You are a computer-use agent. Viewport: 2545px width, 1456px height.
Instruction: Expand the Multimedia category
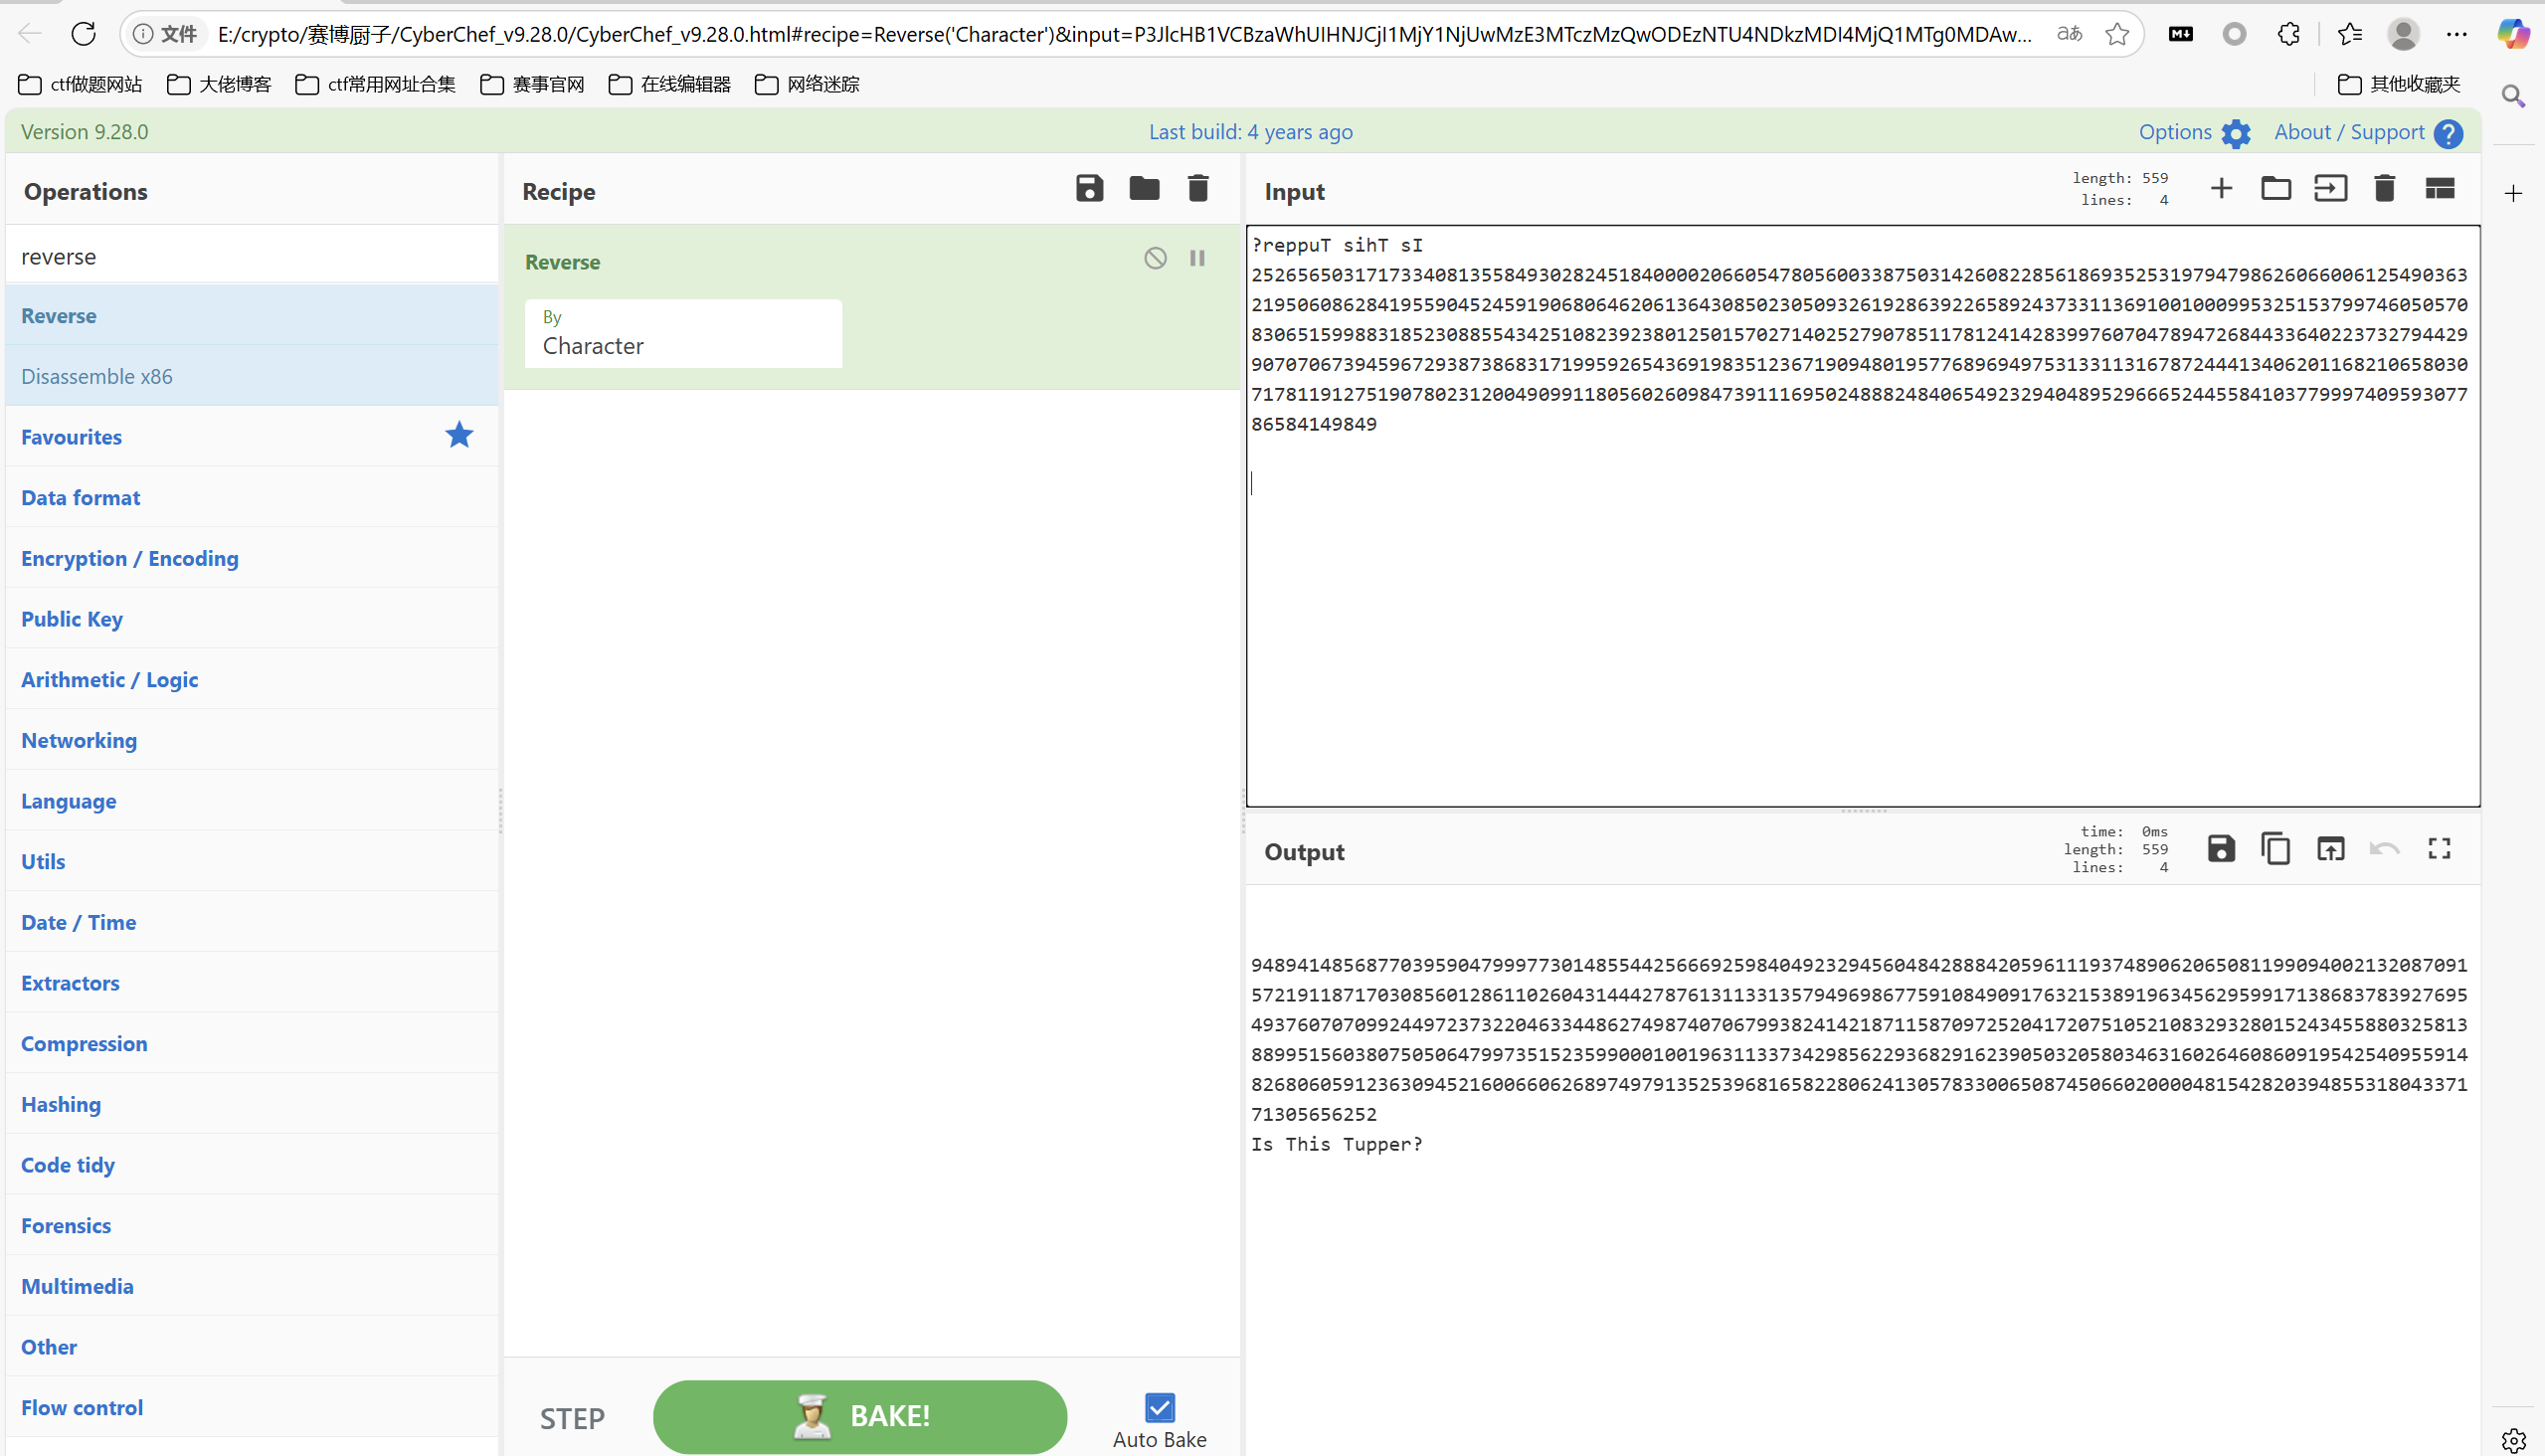pyautogui.click(x=252, y=1286)
